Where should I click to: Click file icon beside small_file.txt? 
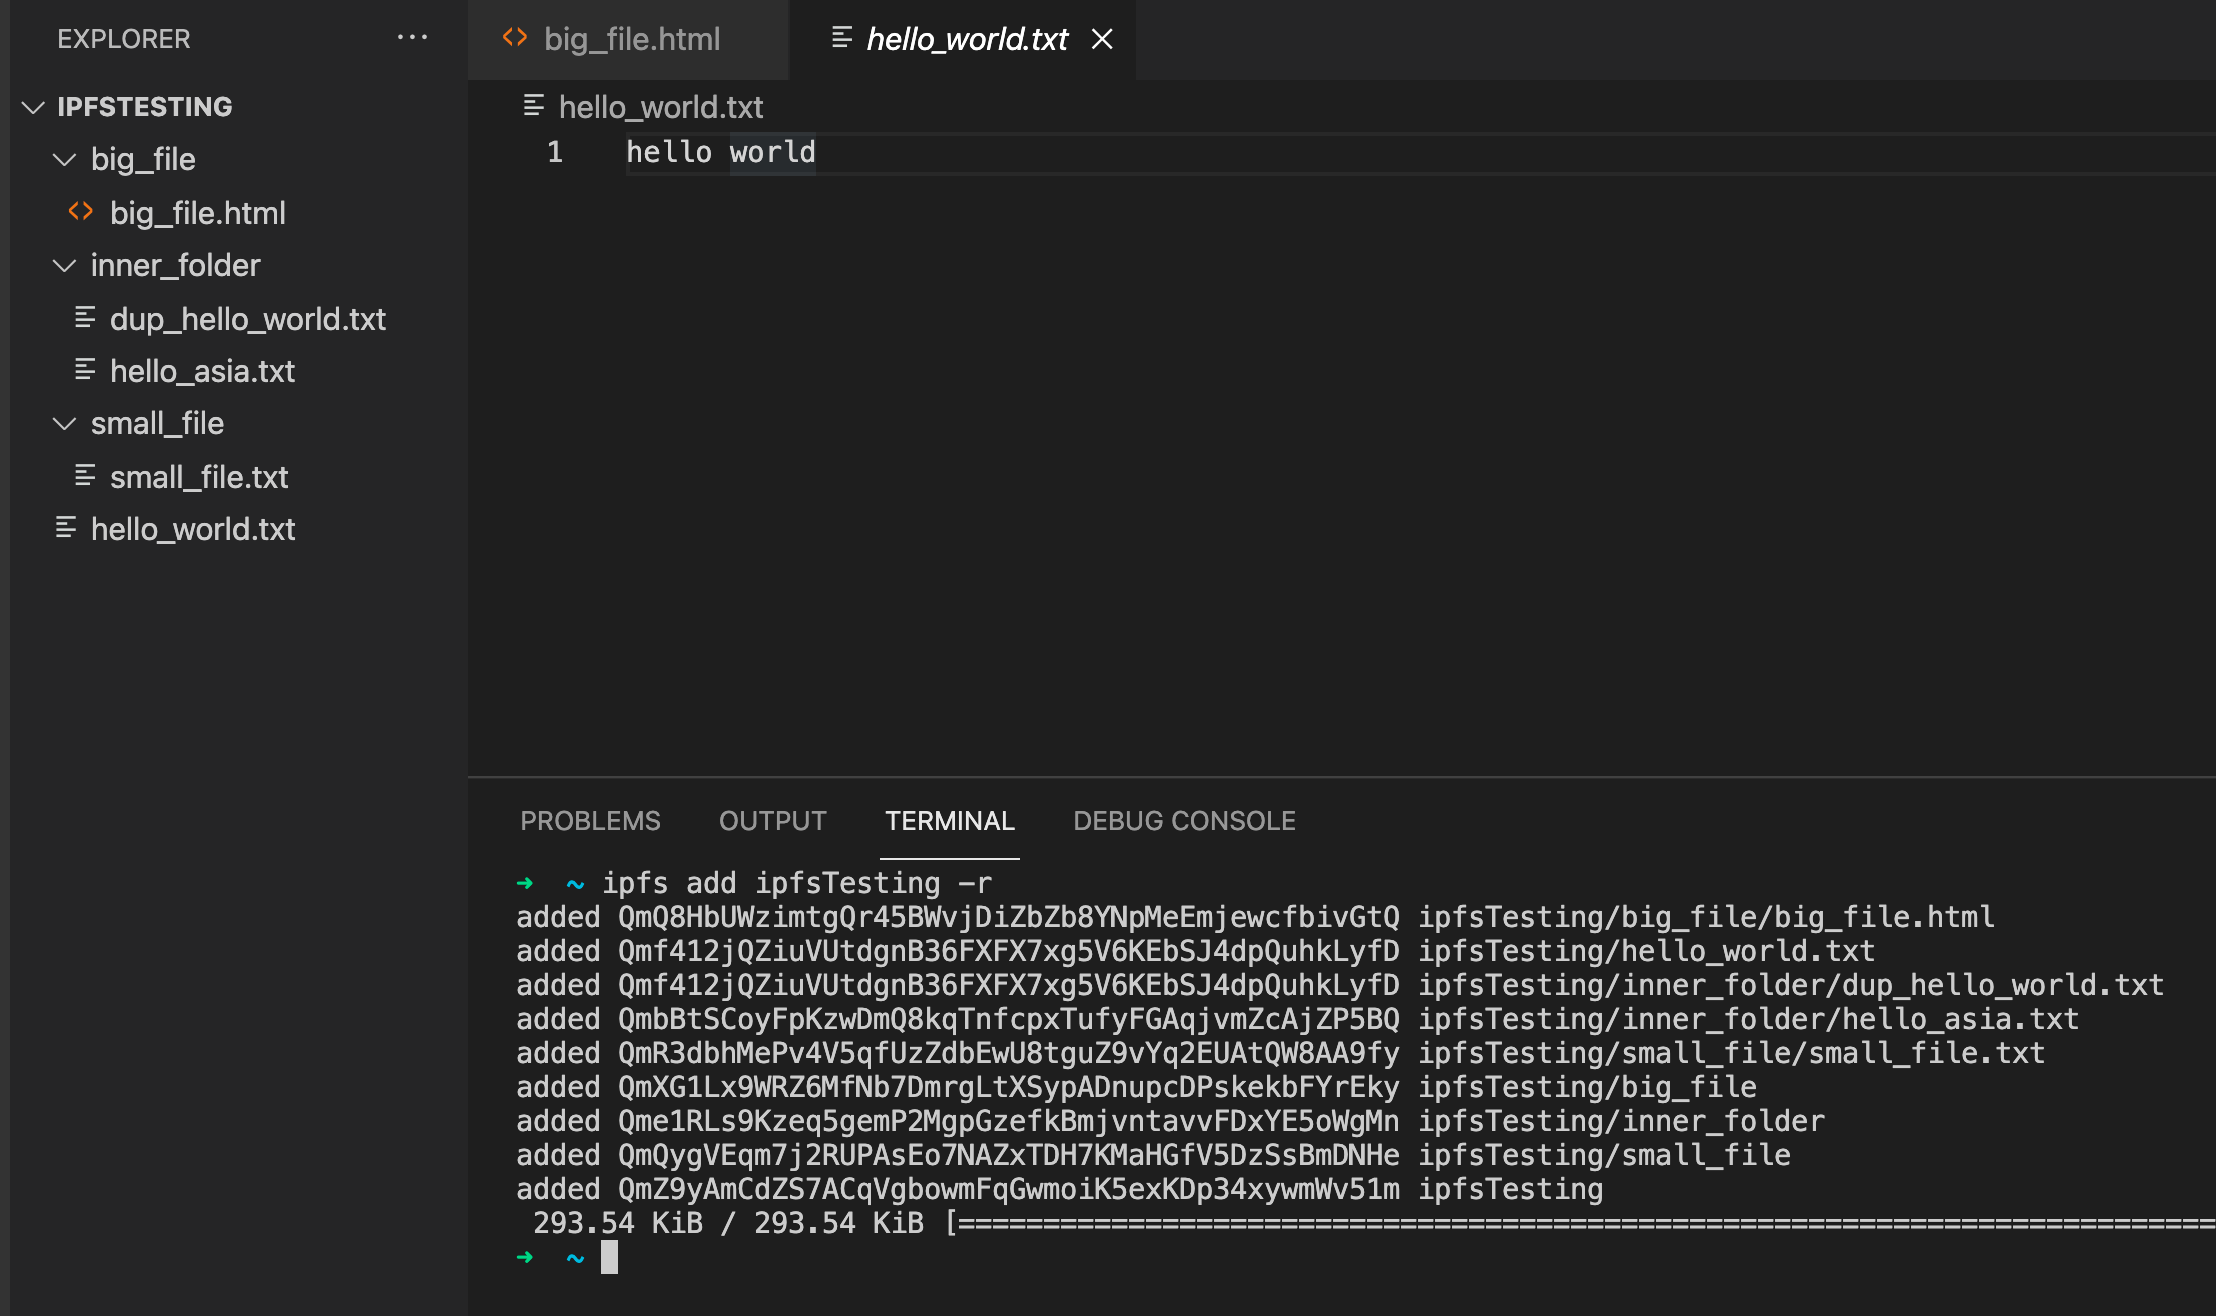[85, 476]
